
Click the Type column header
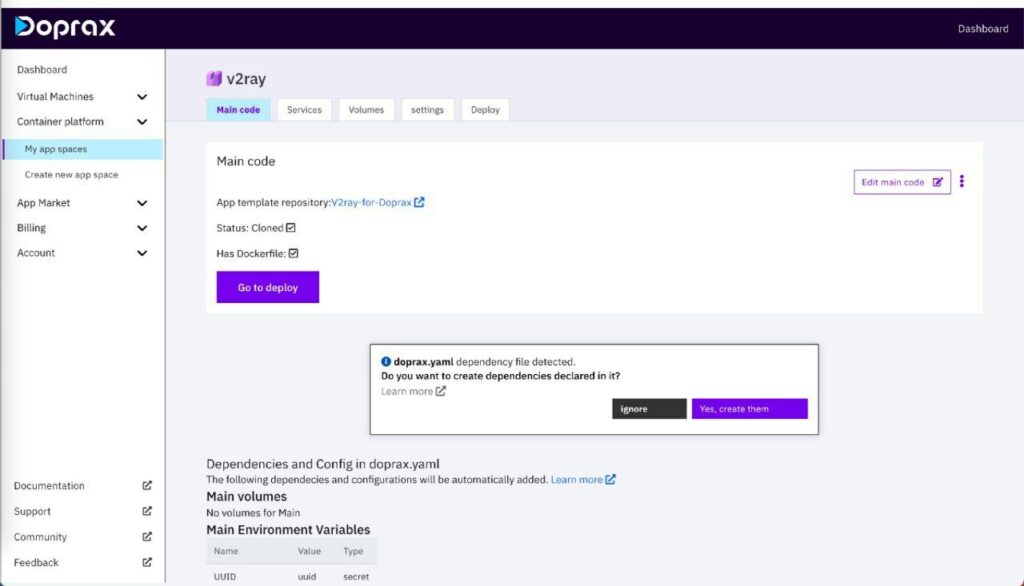click(x=353, y=551)
